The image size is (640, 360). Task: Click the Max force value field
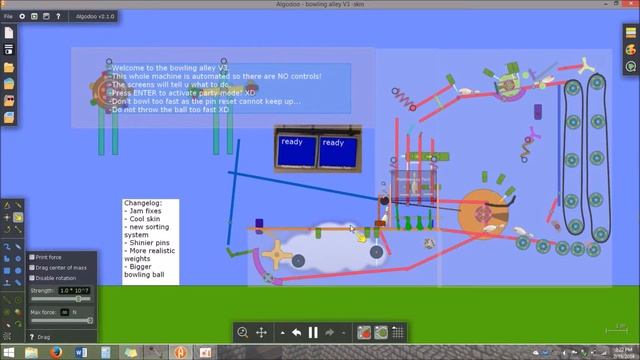click(x=65, y=312)
